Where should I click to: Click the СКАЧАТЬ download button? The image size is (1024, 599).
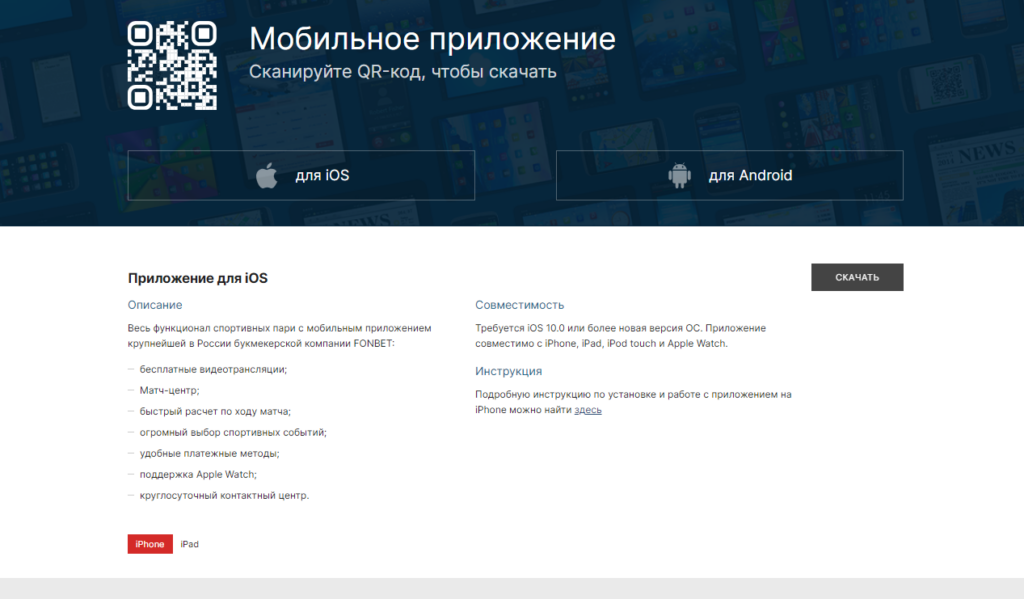tap(857, 278)
